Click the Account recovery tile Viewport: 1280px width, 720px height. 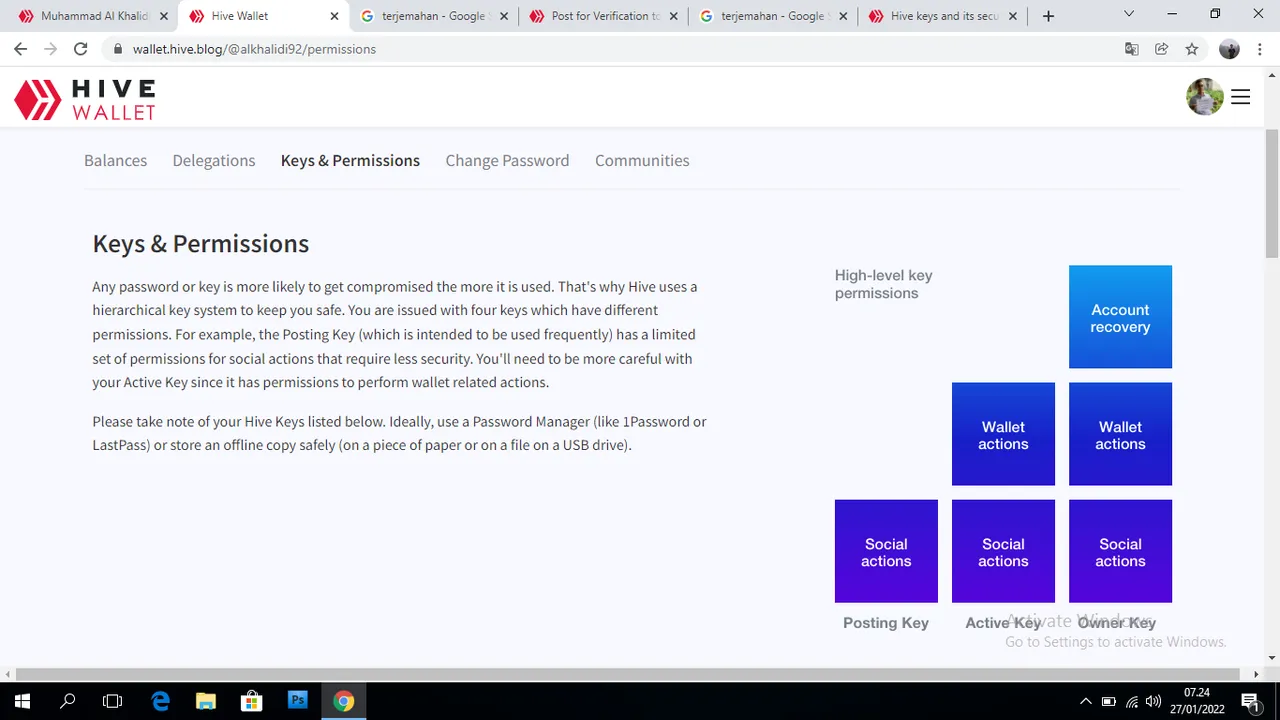coord(1120,317)
